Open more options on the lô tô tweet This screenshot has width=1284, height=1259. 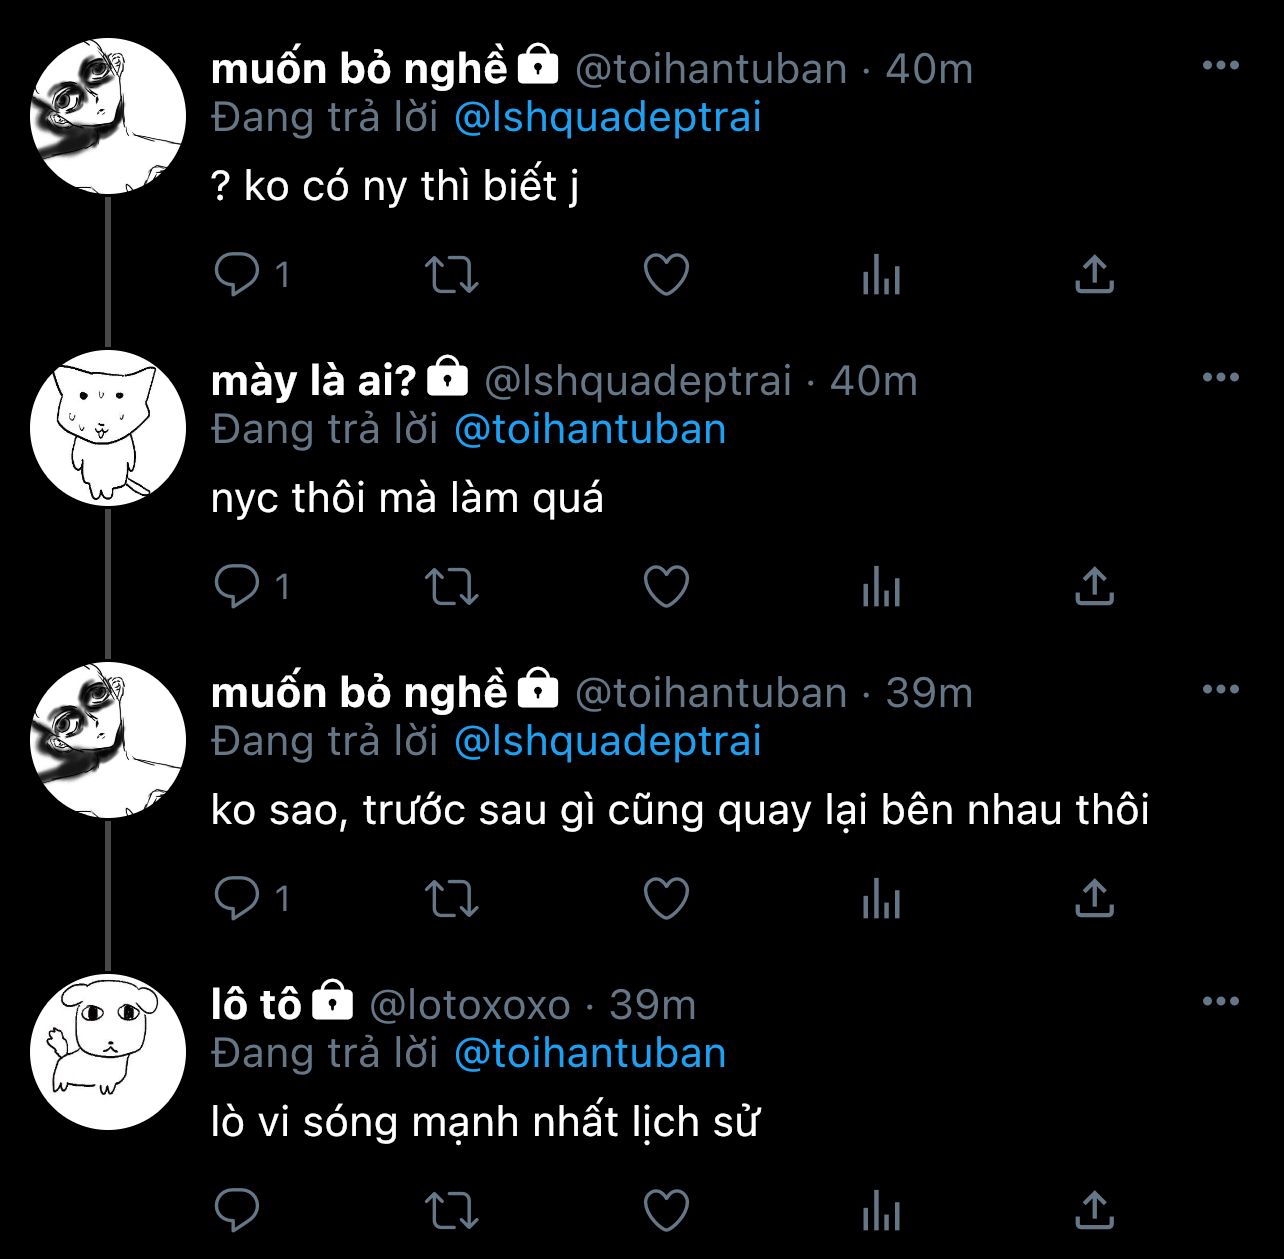click(1220, 1002)
